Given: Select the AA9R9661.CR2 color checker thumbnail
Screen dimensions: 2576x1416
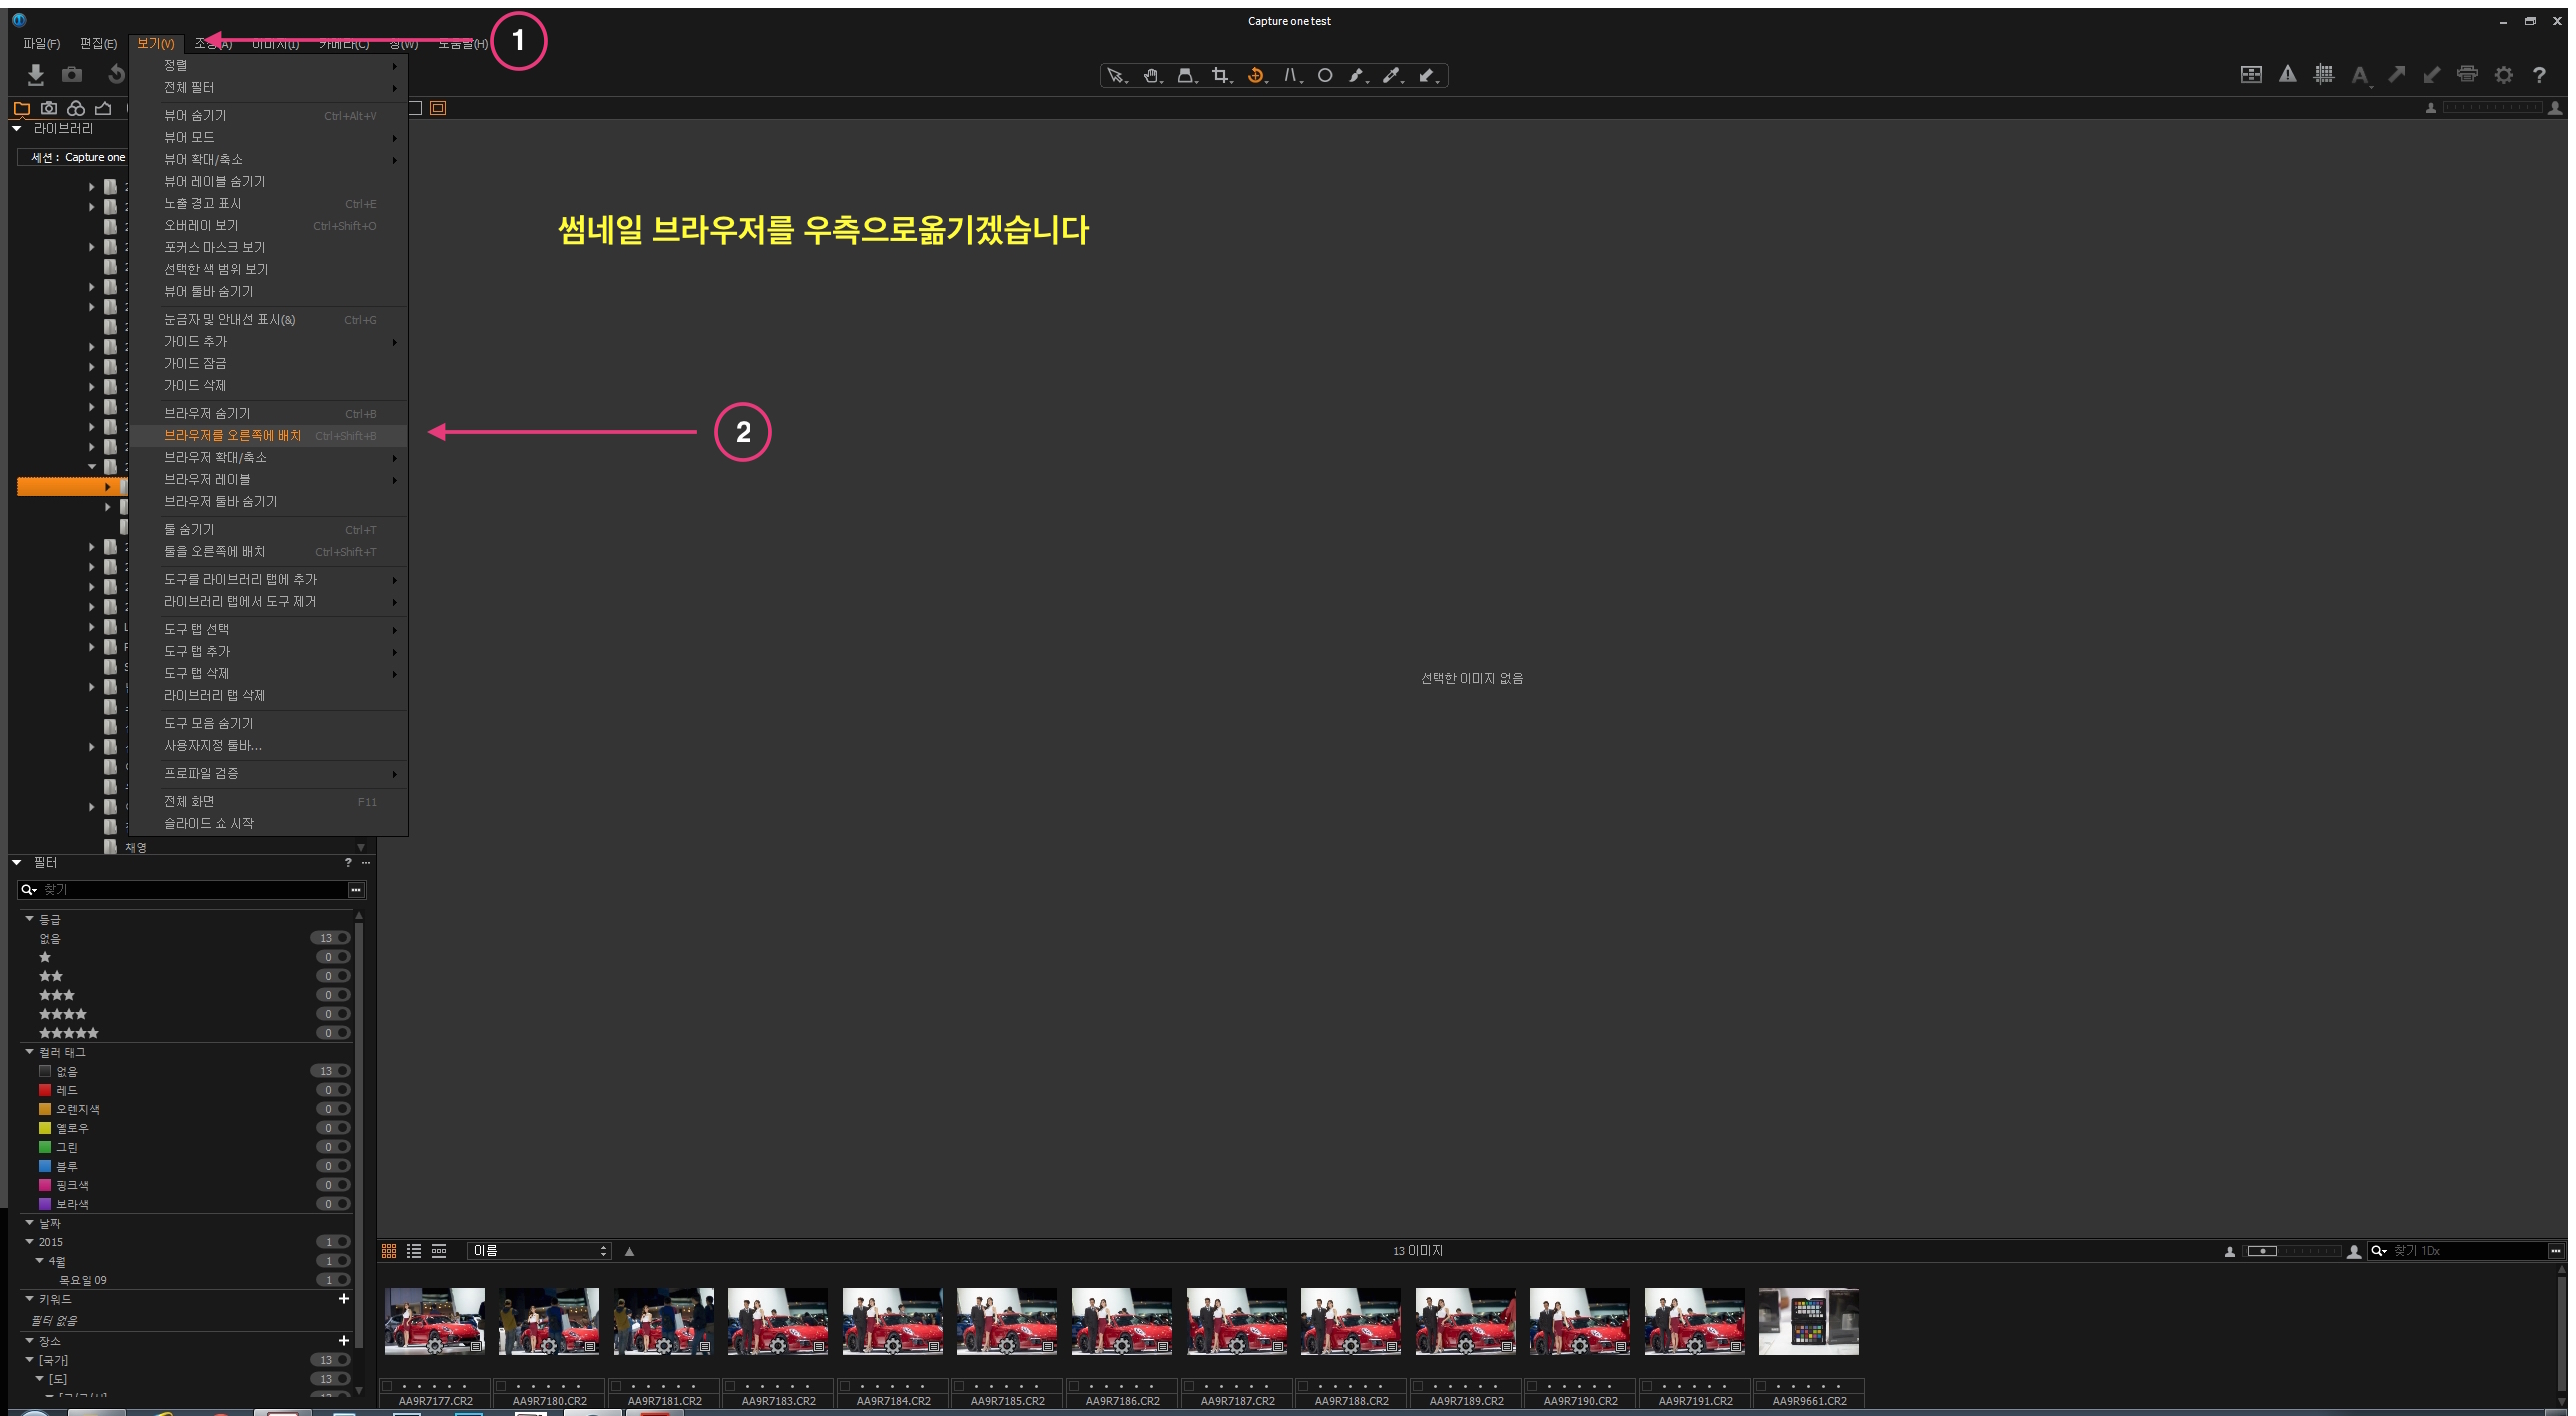Looking at the screenshot, I should 1808,1321.
